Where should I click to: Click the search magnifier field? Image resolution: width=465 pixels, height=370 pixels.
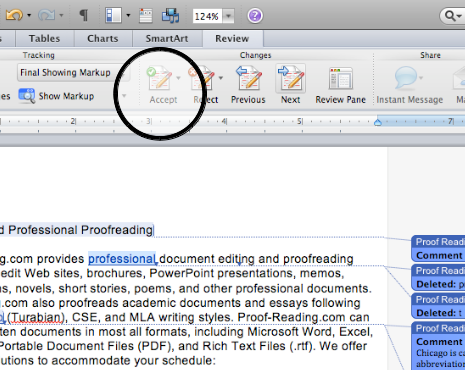[453, 16]
